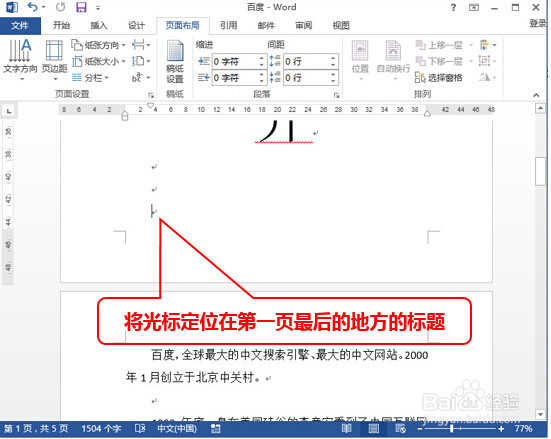Switch to the 开始 tab
Screen dimensions: 551x439
(61, 25)
